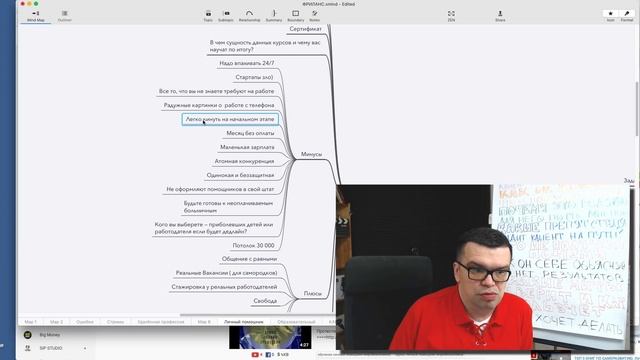Open the Icon panel

tap(611, 16)
